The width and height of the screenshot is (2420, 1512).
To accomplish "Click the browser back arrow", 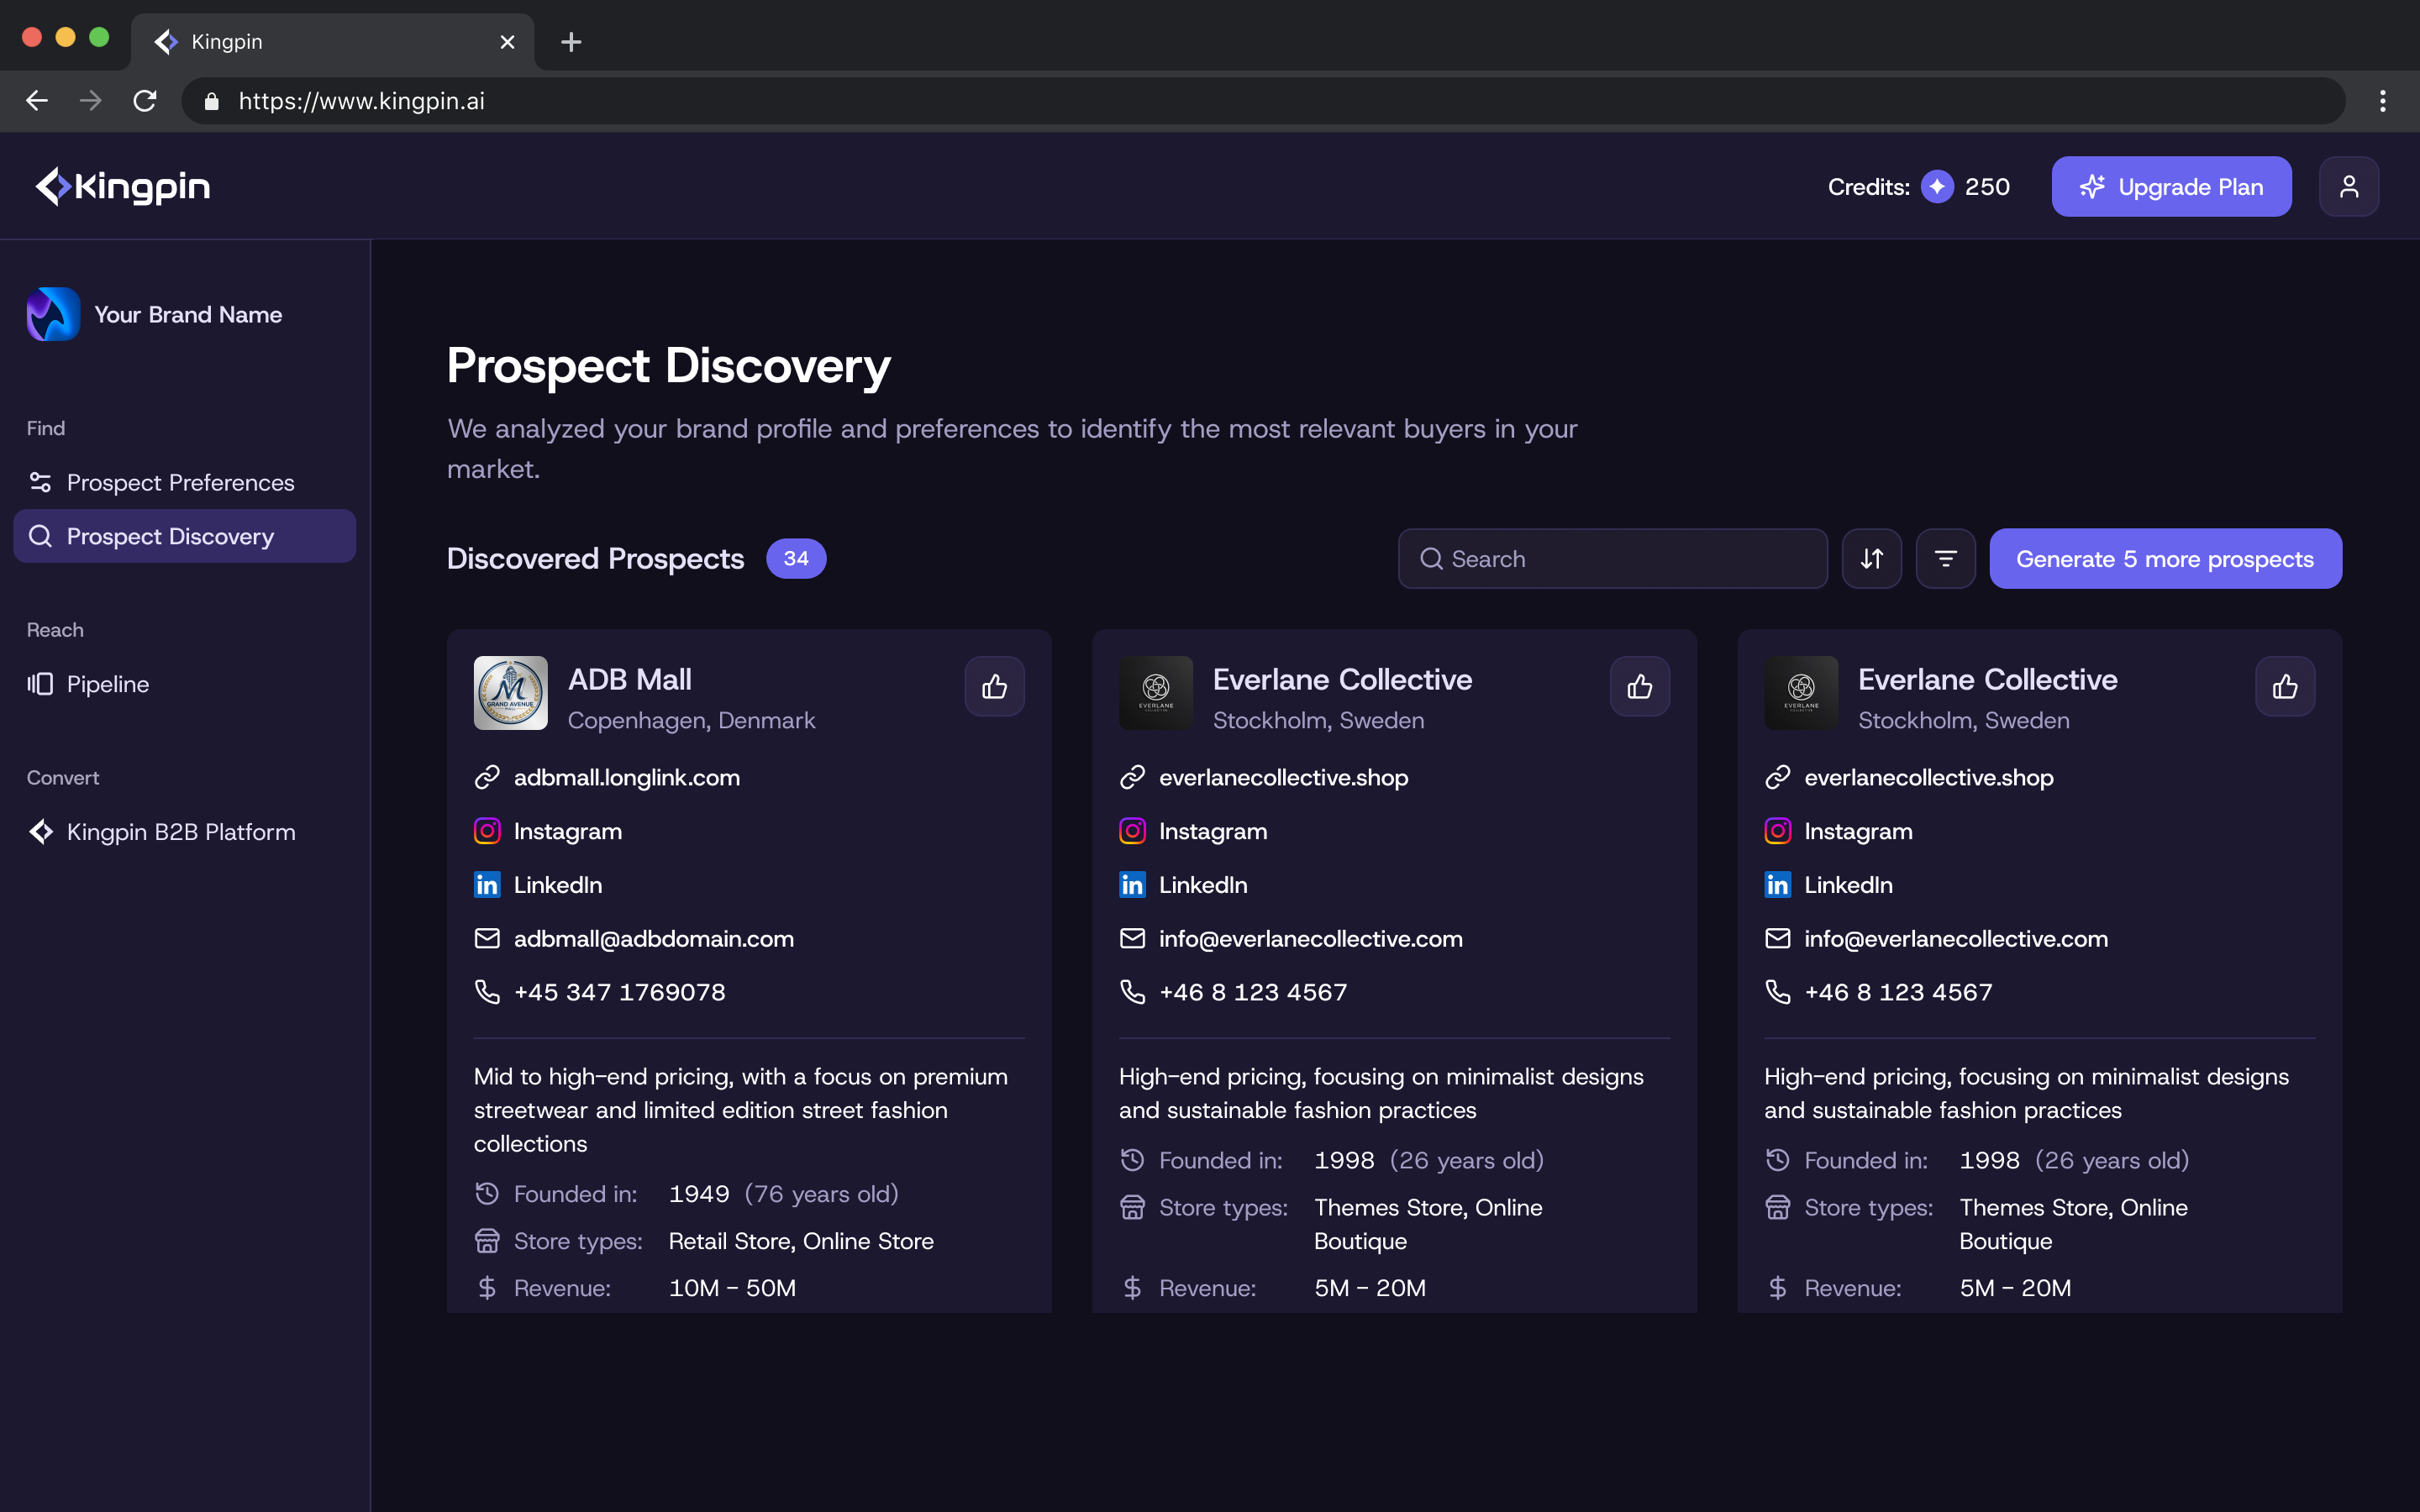I will (x=37, y=101).
